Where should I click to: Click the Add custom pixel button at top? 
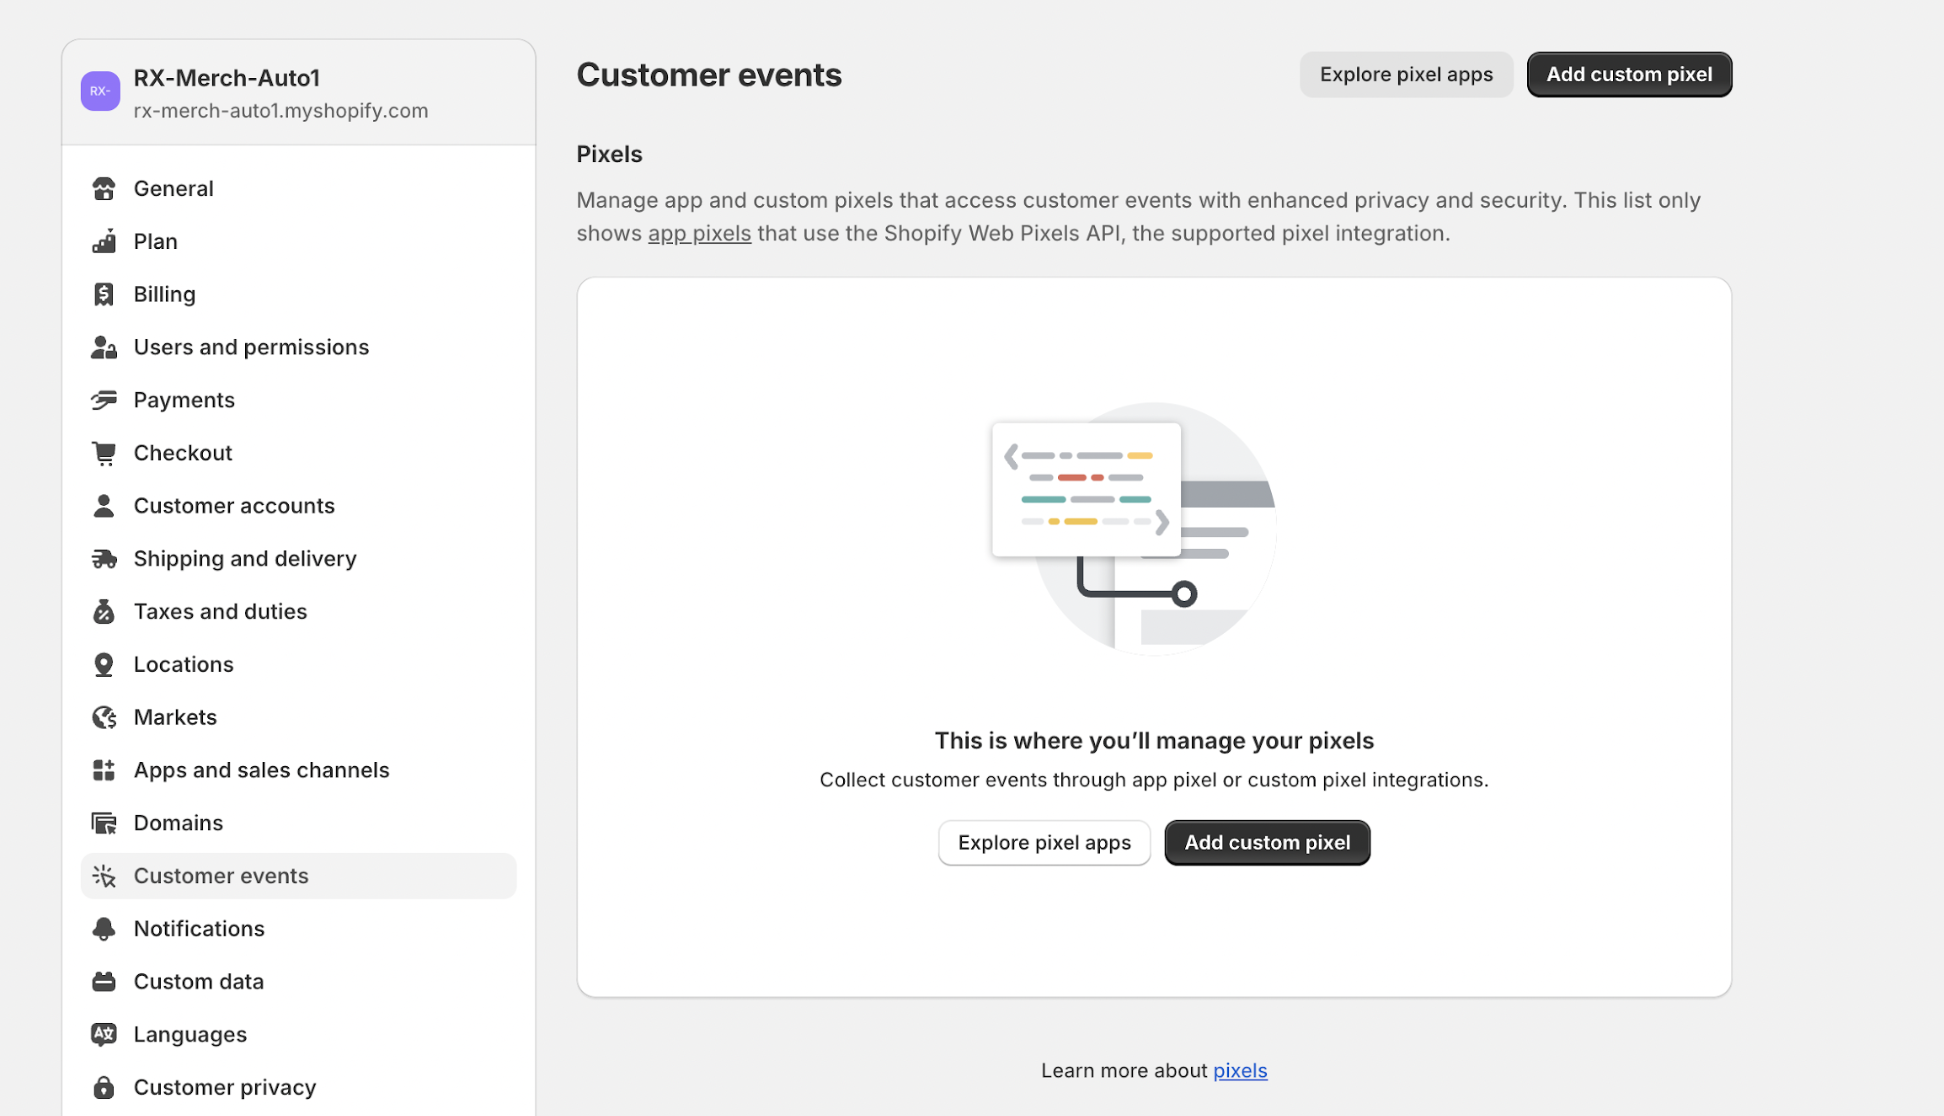point(1629,74)
